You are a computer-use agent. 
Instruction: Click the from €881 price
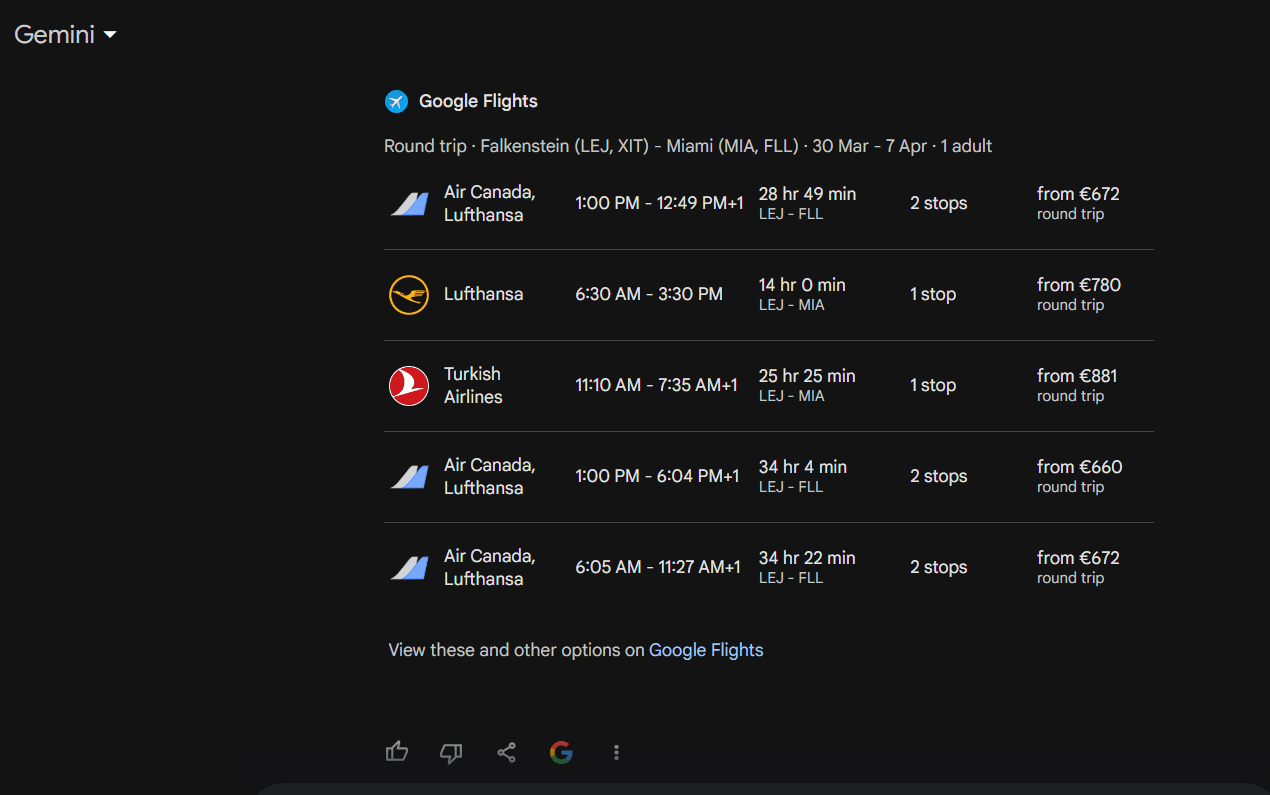coord(1077,376)
